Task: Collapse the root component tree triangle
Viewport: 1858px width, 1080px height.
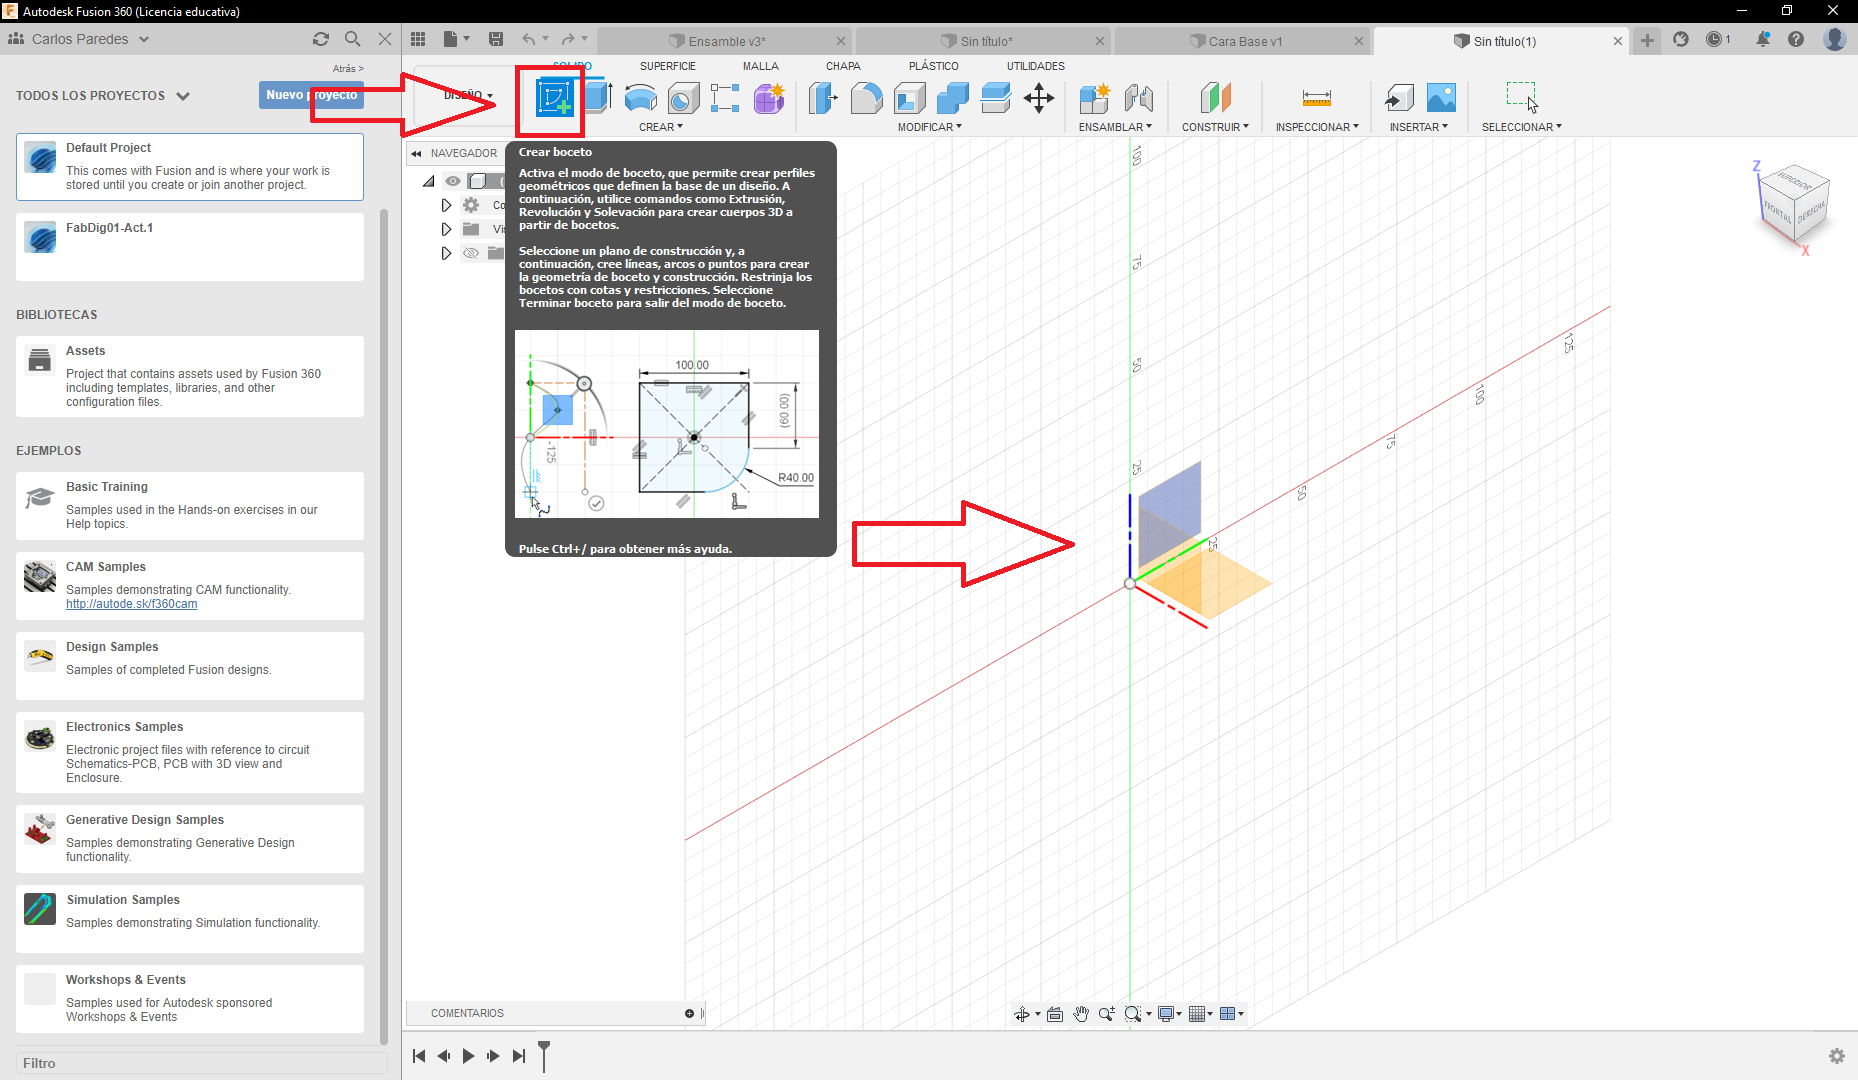Action: [429, 181]
